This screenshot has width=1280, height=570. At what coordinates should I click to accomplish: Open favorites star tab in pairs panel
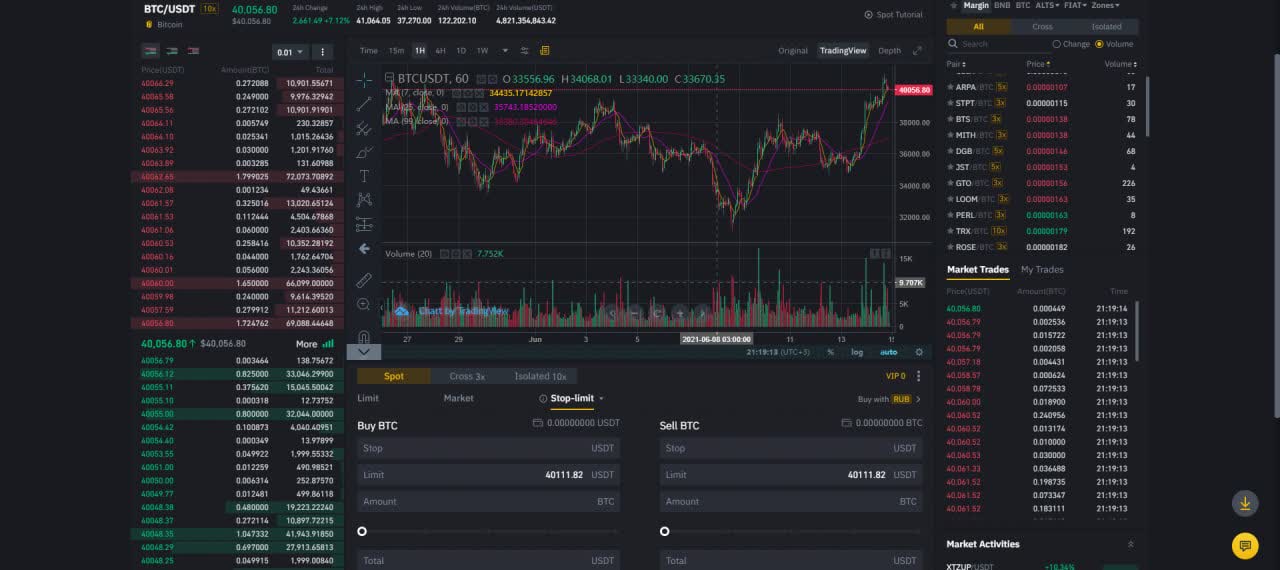tap(954, 5)
